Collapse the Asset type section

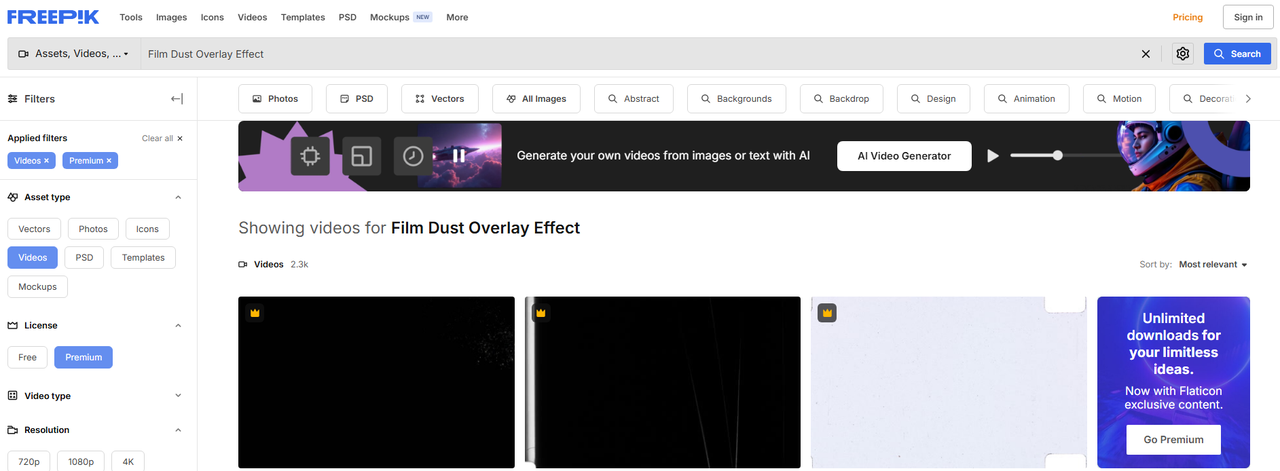click(x=178, y=197)
